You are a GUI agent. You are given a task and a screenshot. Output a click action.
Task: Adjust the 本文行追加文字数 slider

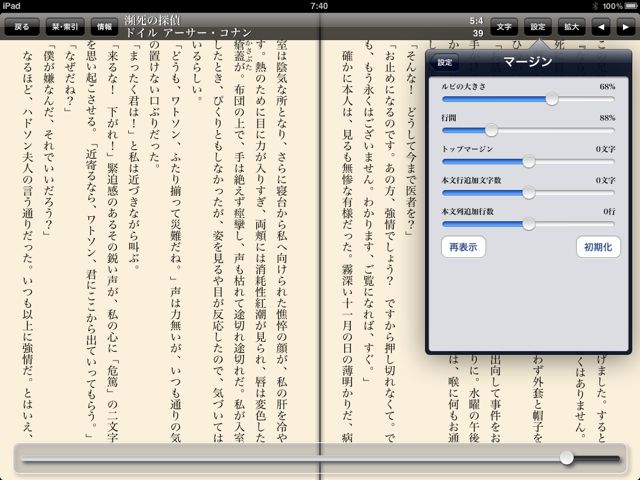pyautogui.click(x=529, y=193)
